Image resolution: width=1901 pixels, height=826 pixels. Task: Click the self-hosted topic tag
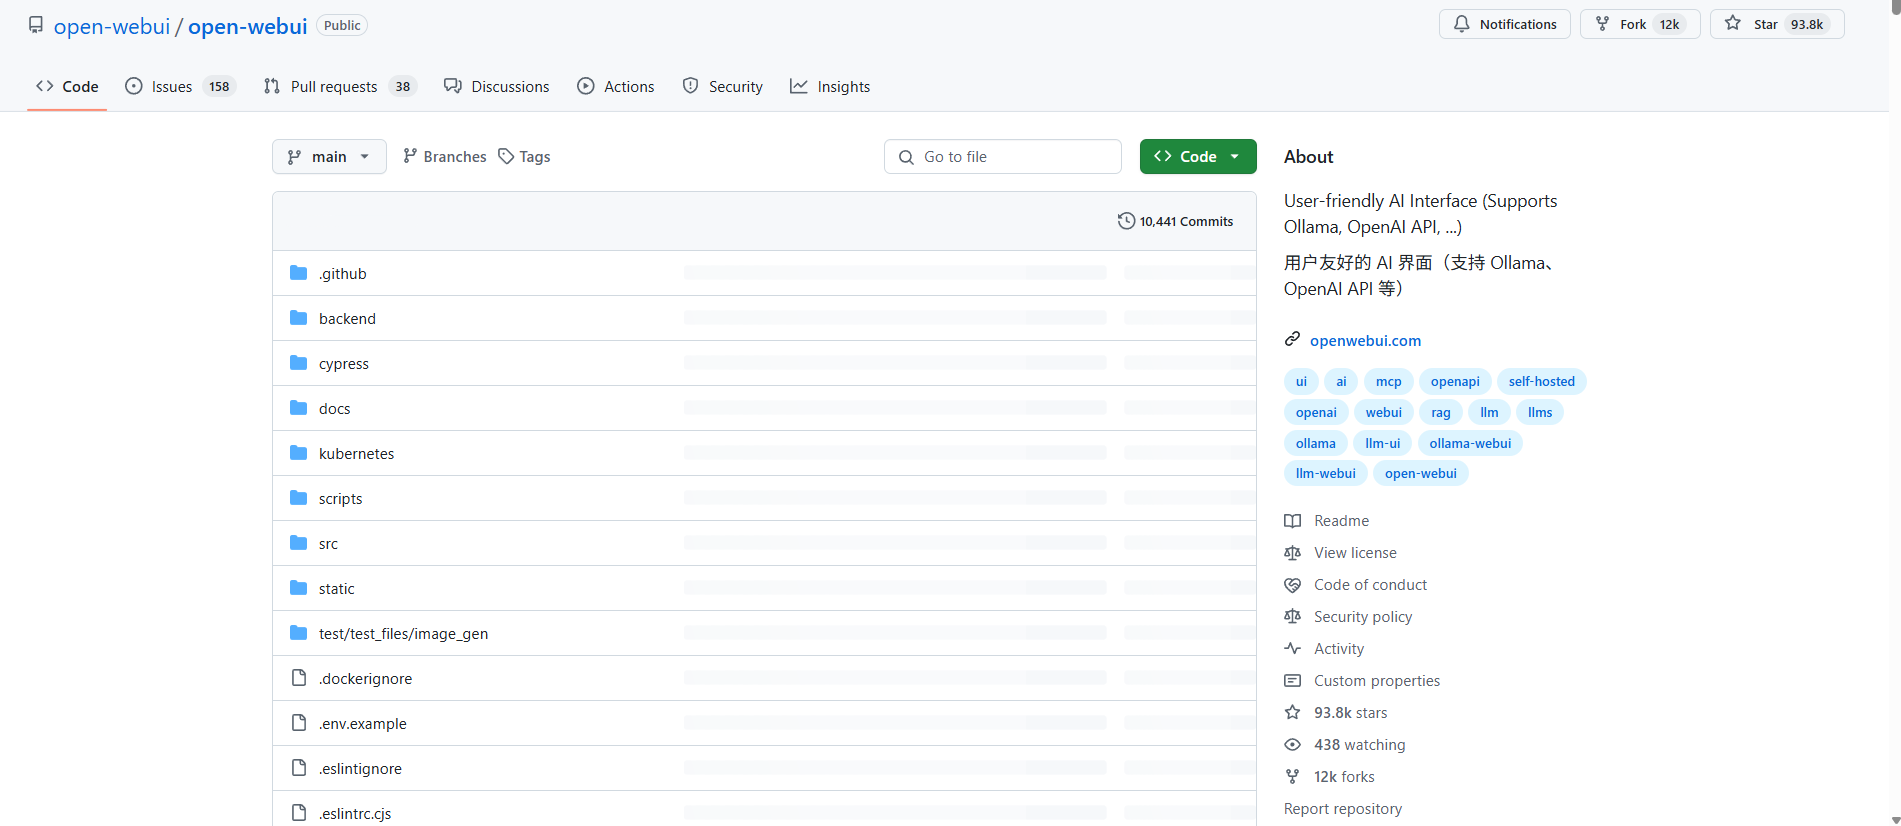pyautogui.click(x=1541, y=382)
